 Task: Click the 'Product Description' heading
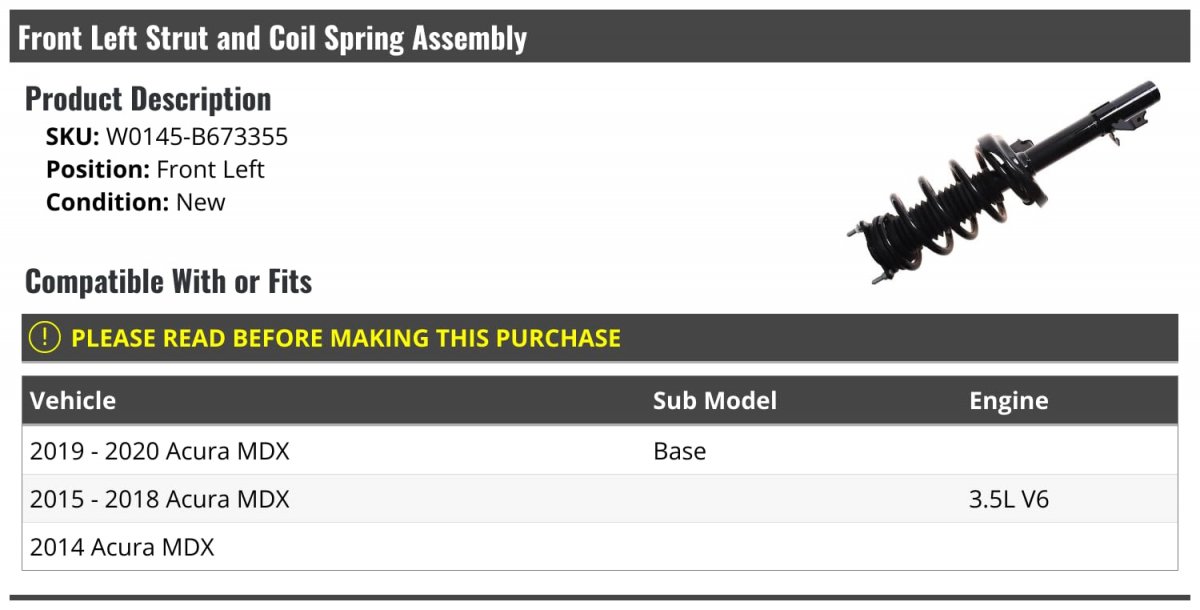148,99
